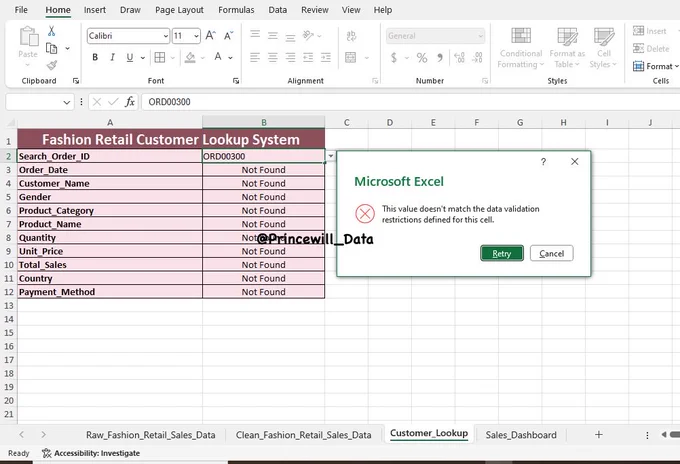Viewport: 680px width, 464px height.
Task: Click inside the formula bar showing ORD00300
Action: point(410,102)
